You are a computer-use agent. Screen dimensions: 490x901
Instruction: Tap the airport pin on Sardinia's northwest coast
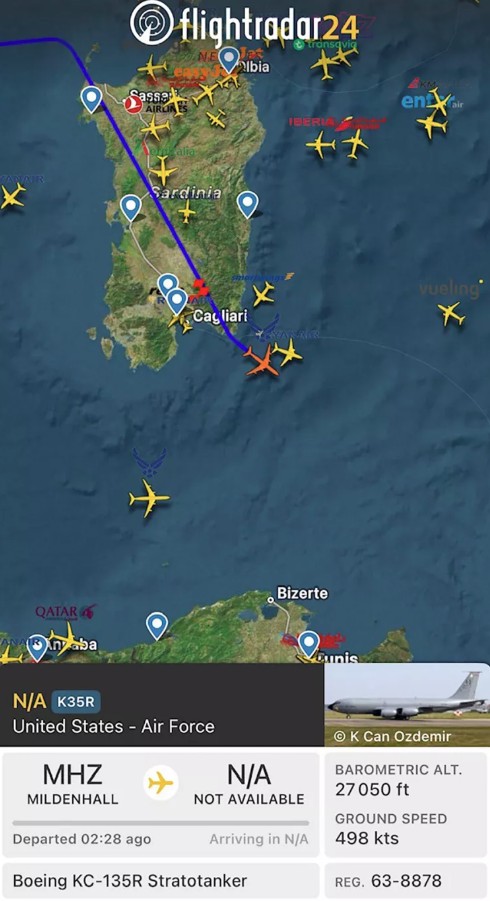91,99
